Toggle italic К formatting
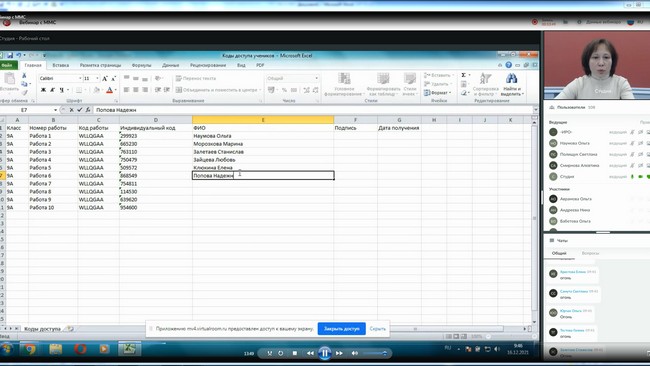650x366 pixels. coord(52,90)
